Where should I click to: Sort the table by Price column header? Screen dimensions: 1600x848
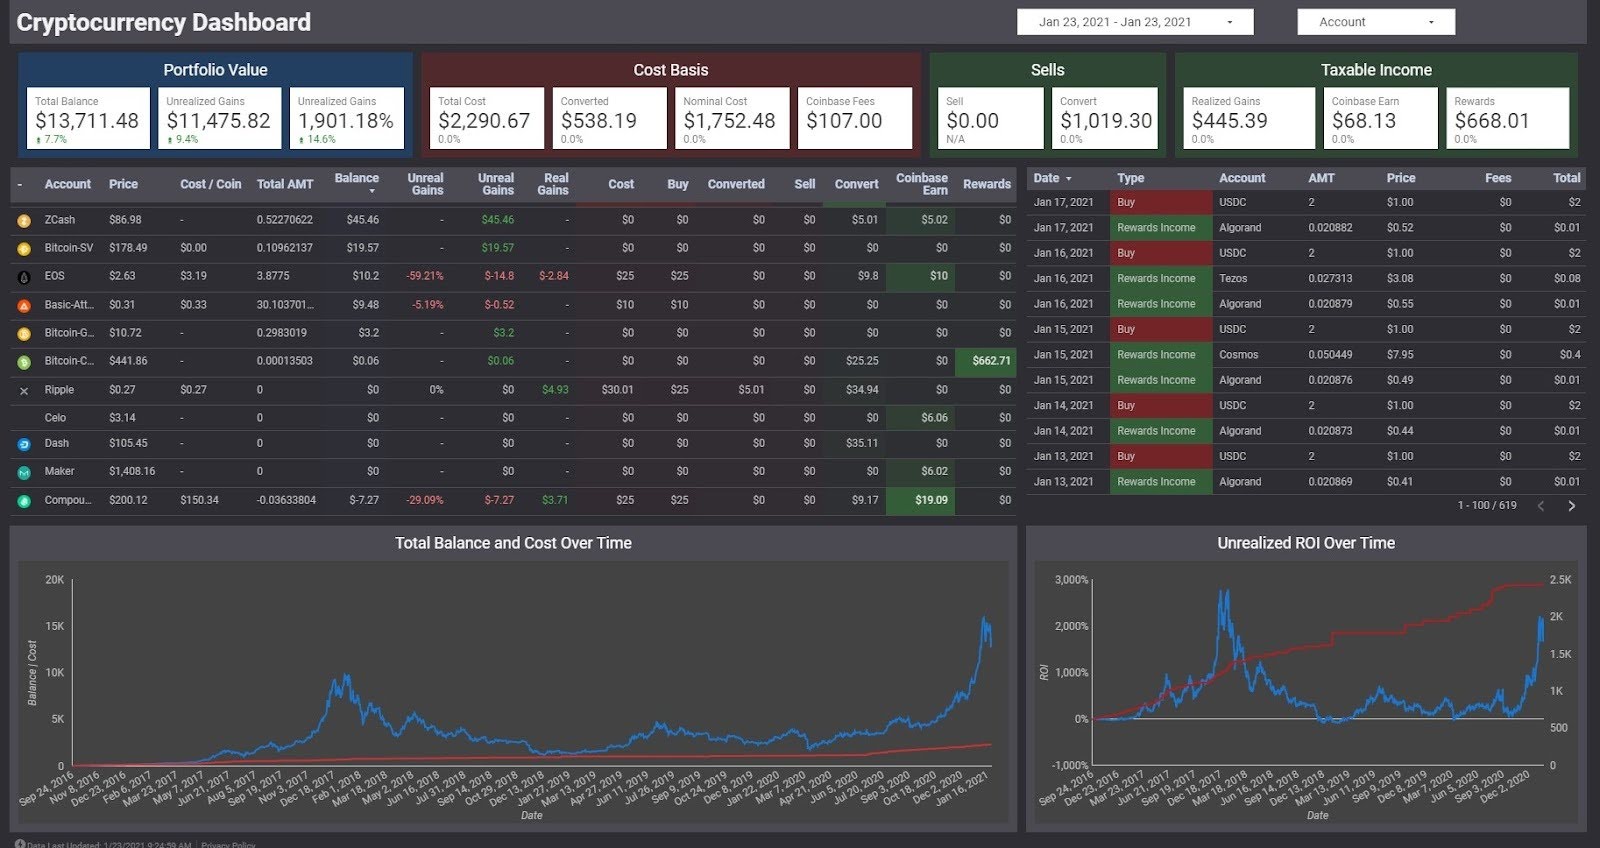coord(124,184)
